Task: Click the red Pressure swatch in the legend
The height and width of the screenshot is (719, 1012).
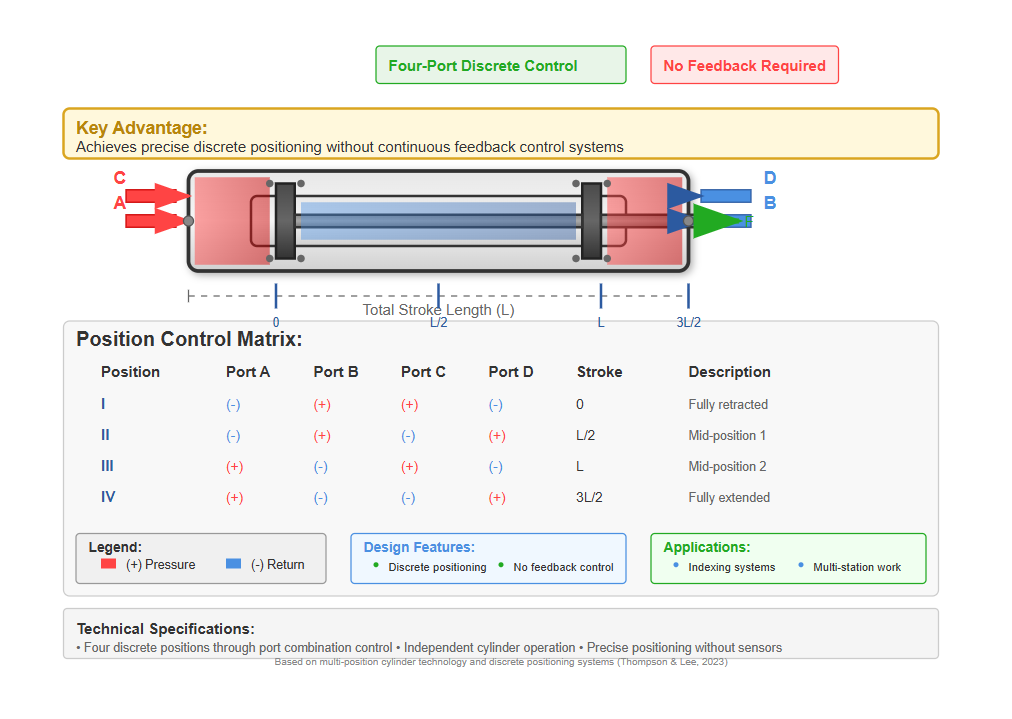Action: [109, 564]
